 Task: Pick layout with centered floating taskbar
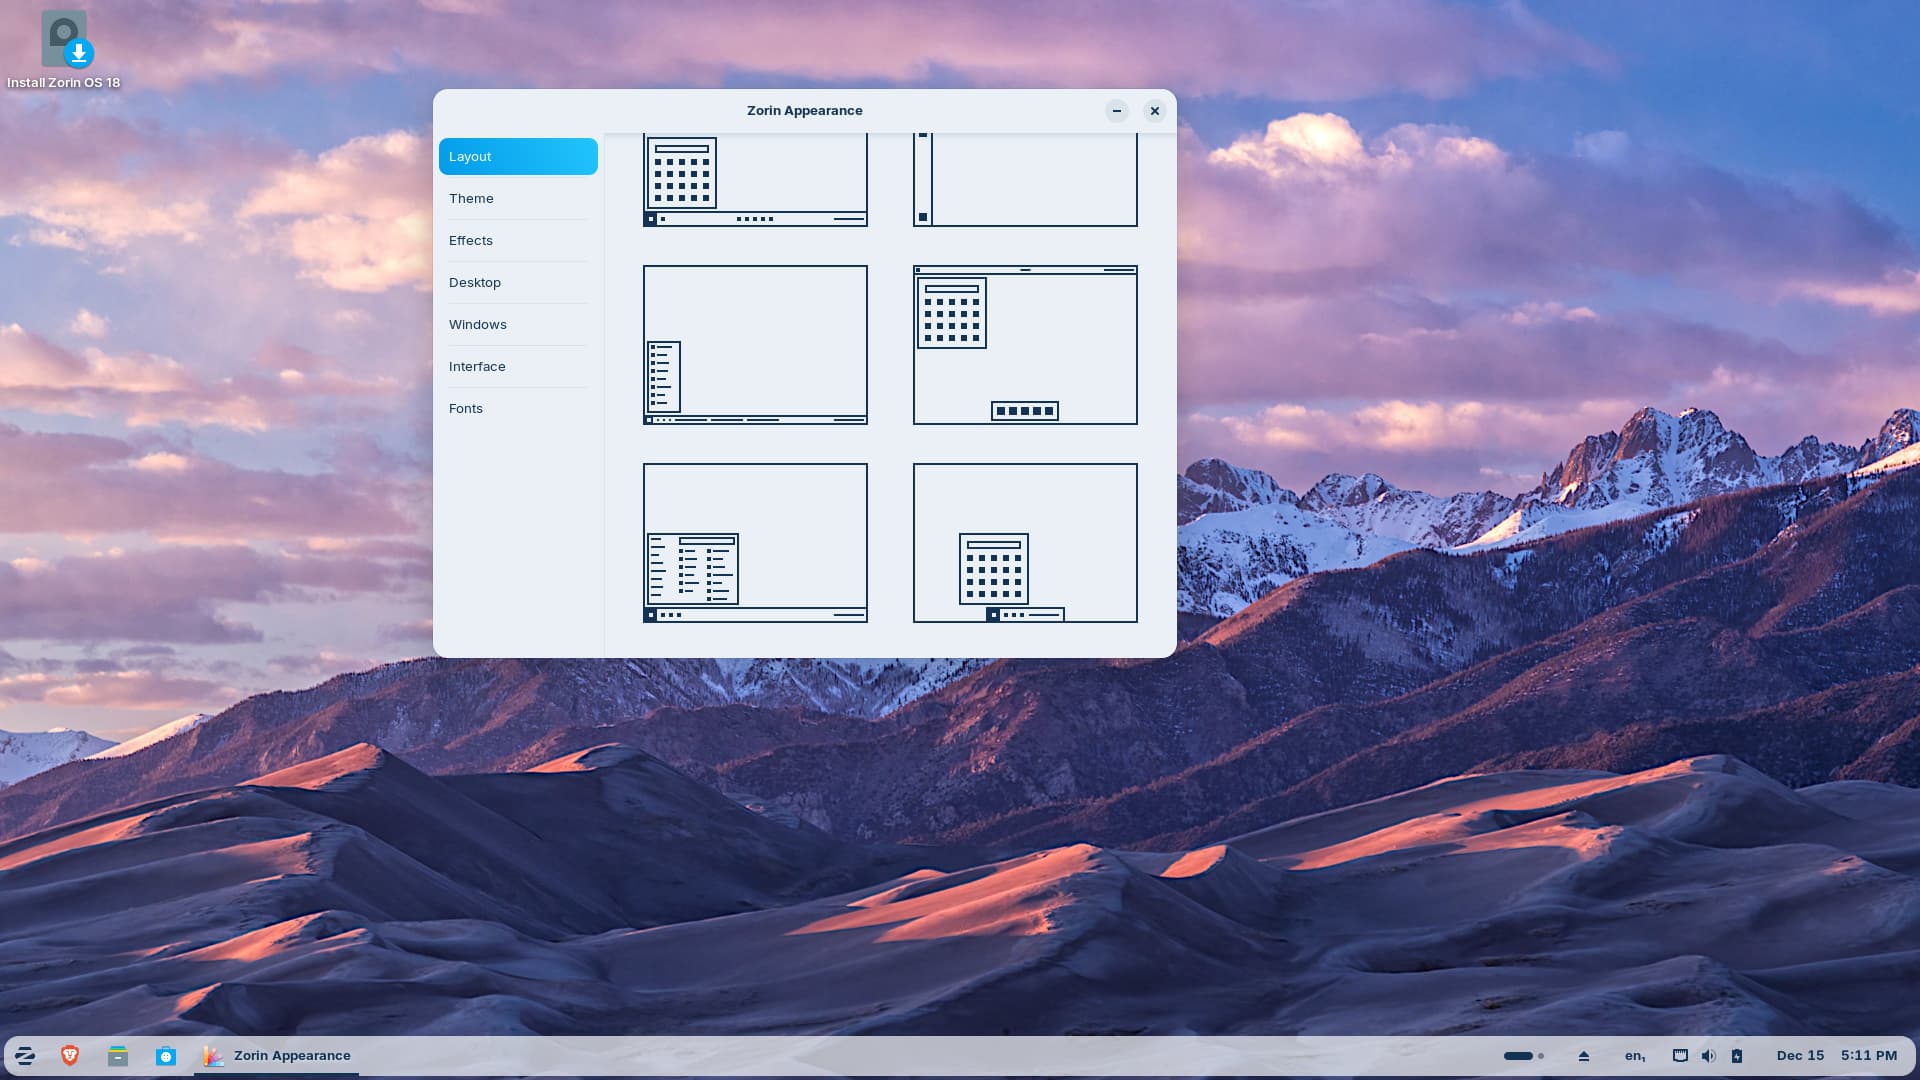pyautogui.click(x=1025, y=542)
